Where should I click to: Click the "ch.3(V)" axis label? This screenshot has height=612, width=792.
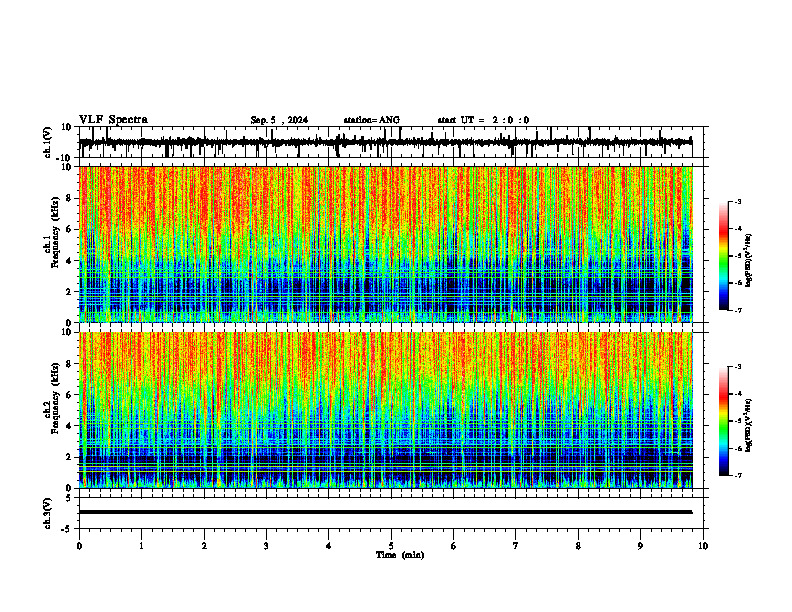pyautogui.click(x=48, y=513)
